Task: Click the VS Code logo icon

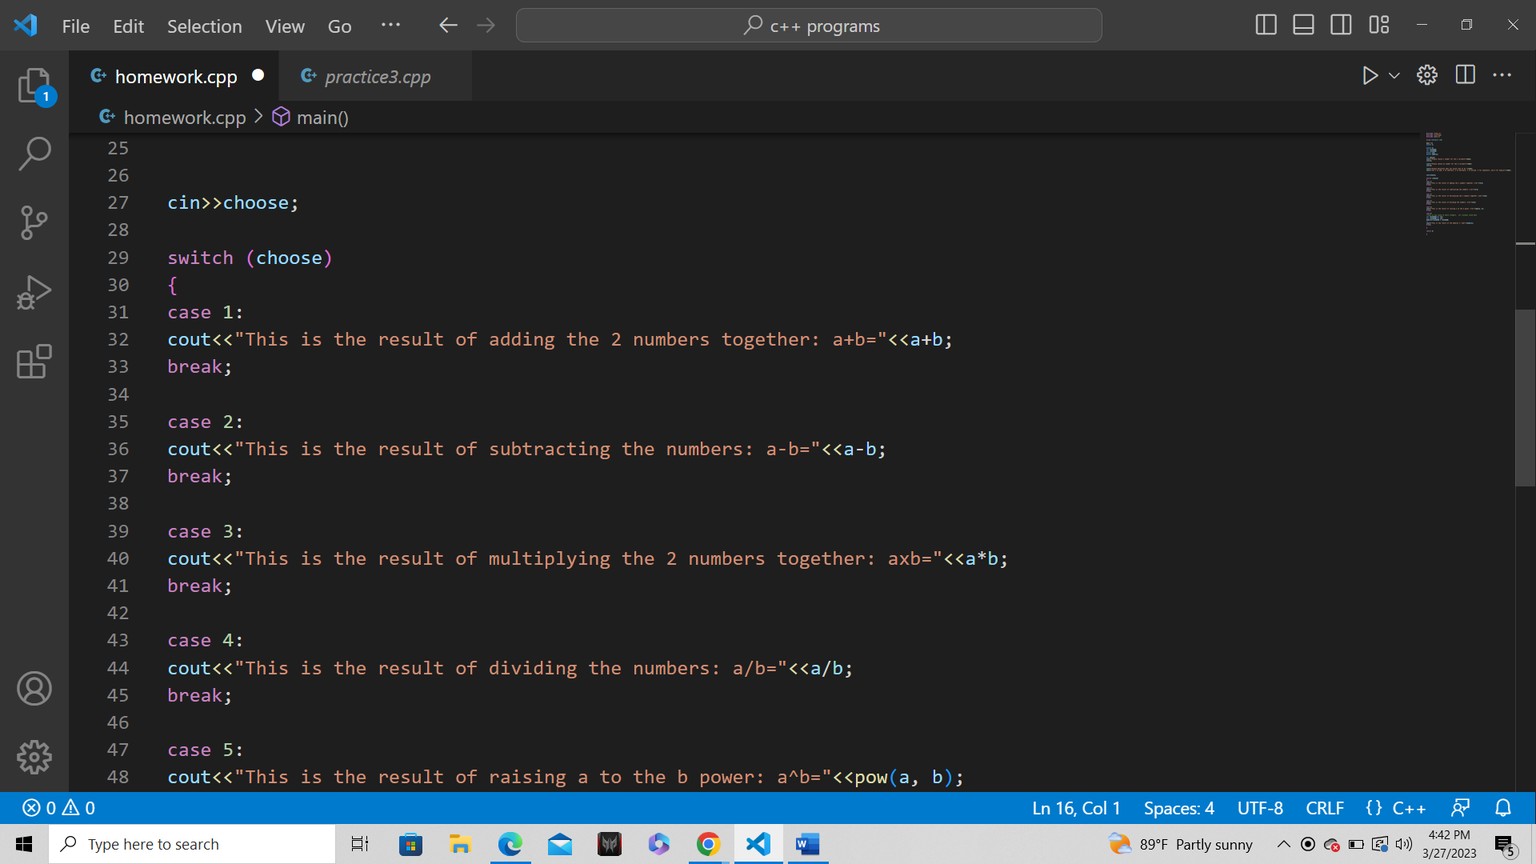Action: 26,25
